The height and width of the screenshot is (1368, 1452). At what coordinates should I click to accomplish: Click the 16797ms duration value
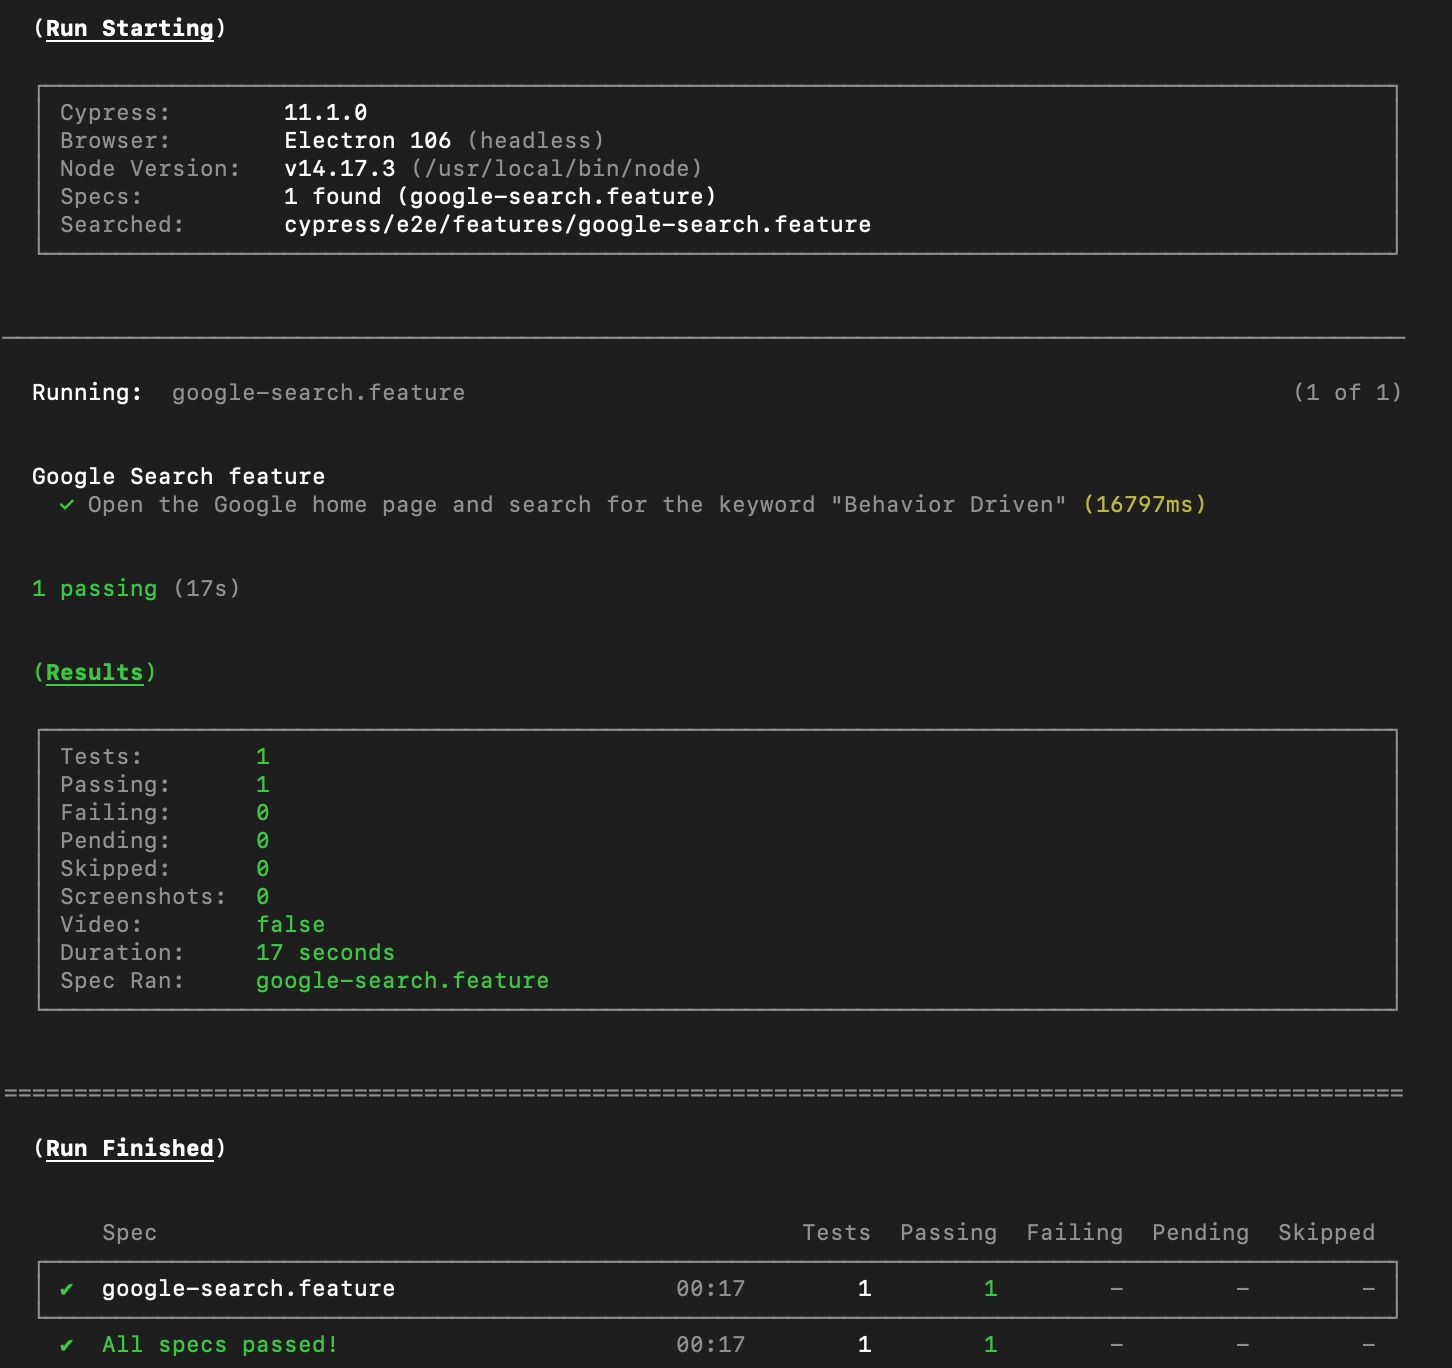click(x=1142, y=505)
